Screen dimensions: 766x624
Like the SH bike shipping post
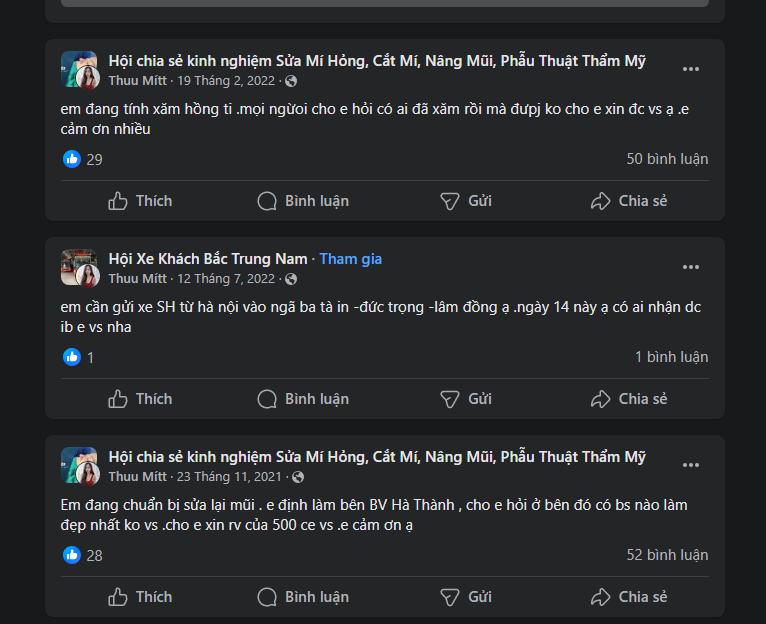(140, 399)
